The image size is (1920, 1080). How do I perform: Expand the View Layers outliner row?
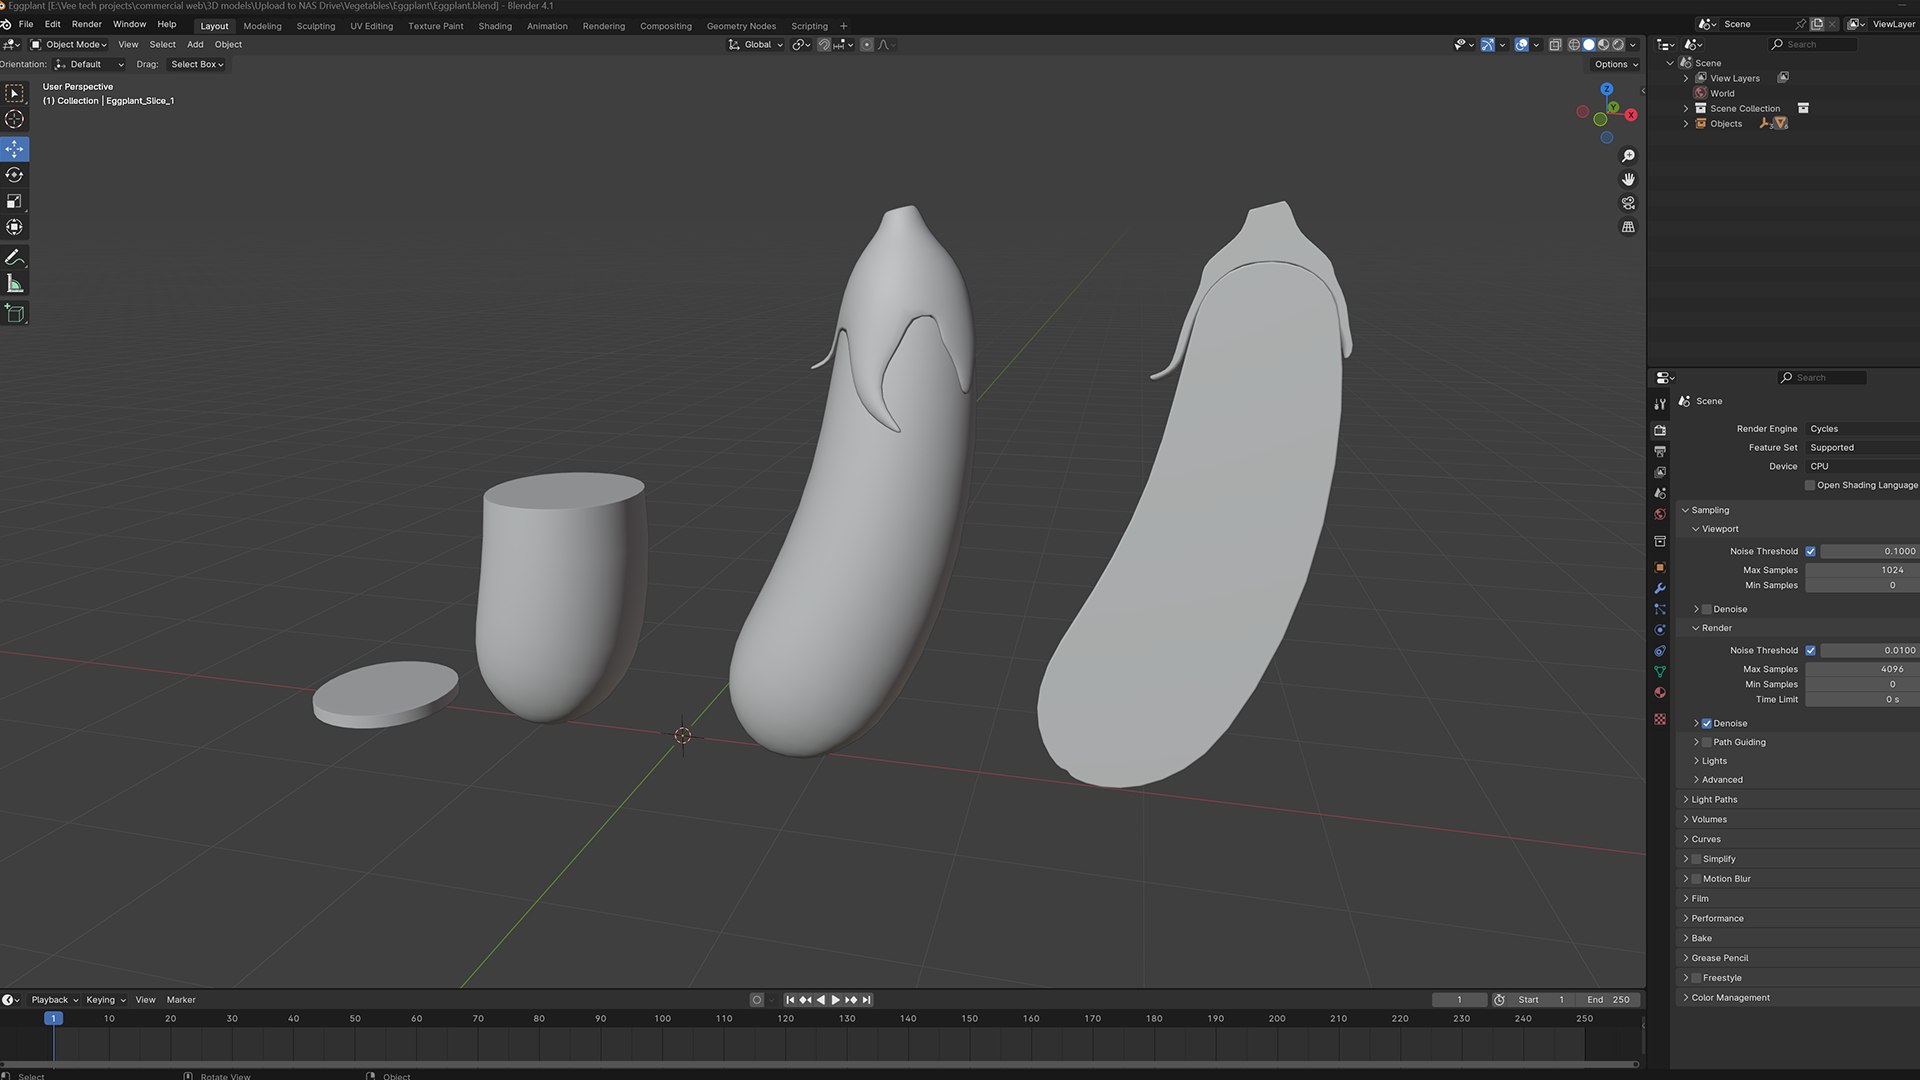tap(1686, 78)
